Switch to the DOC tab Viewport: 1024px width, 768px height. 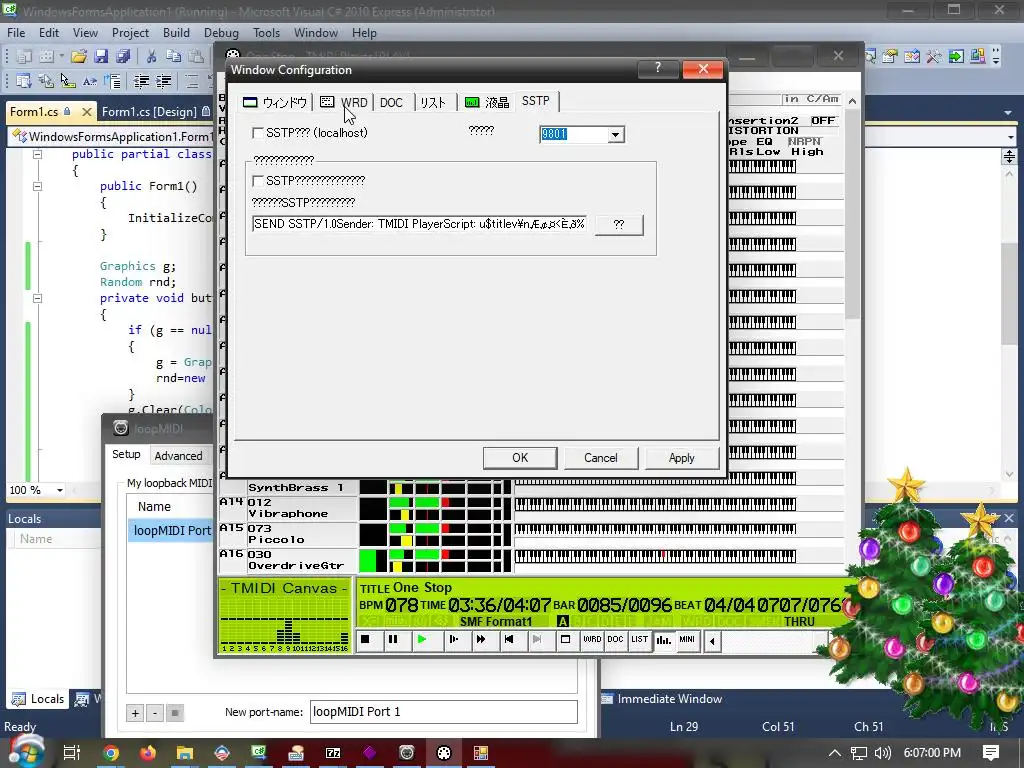pos(391,103)
